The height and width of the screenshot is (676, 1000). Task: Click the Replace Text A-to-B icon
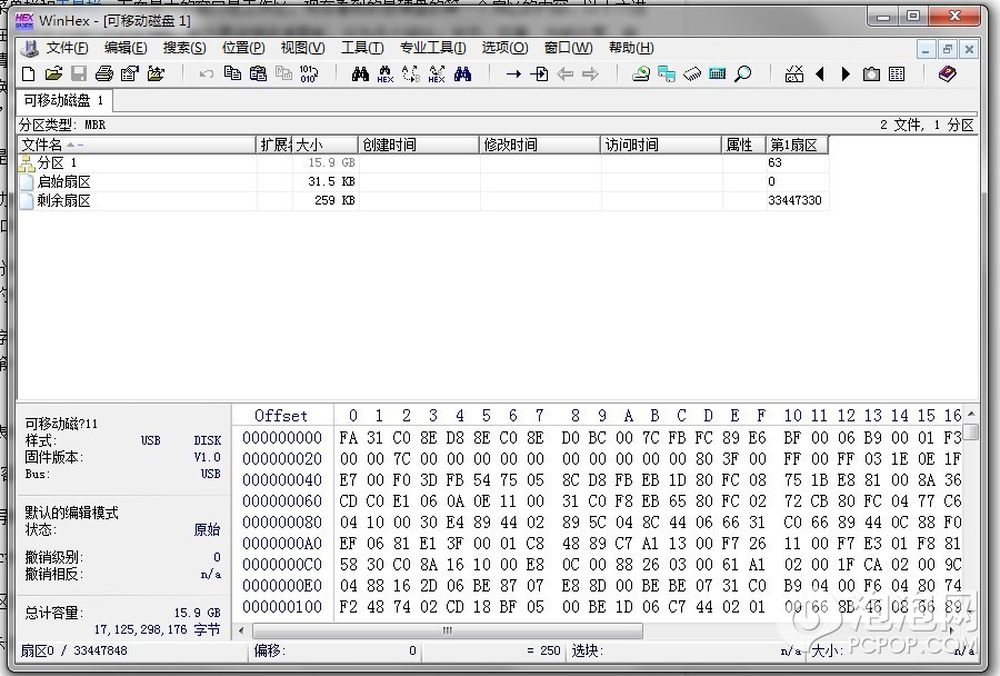coord(411,74)
